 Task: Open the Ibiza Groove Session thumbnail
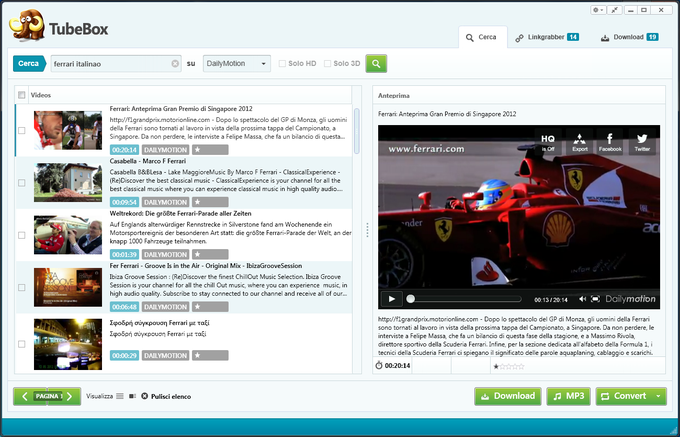tap(68, 287)
